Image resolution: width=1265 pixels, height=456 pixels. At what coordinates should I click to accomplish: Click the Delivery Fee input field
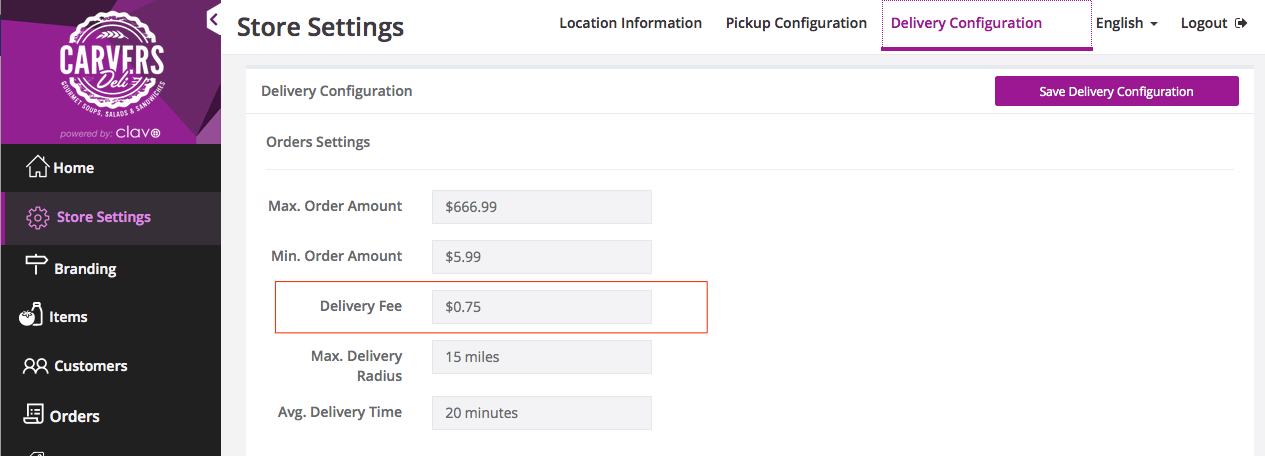click(541, 307)
